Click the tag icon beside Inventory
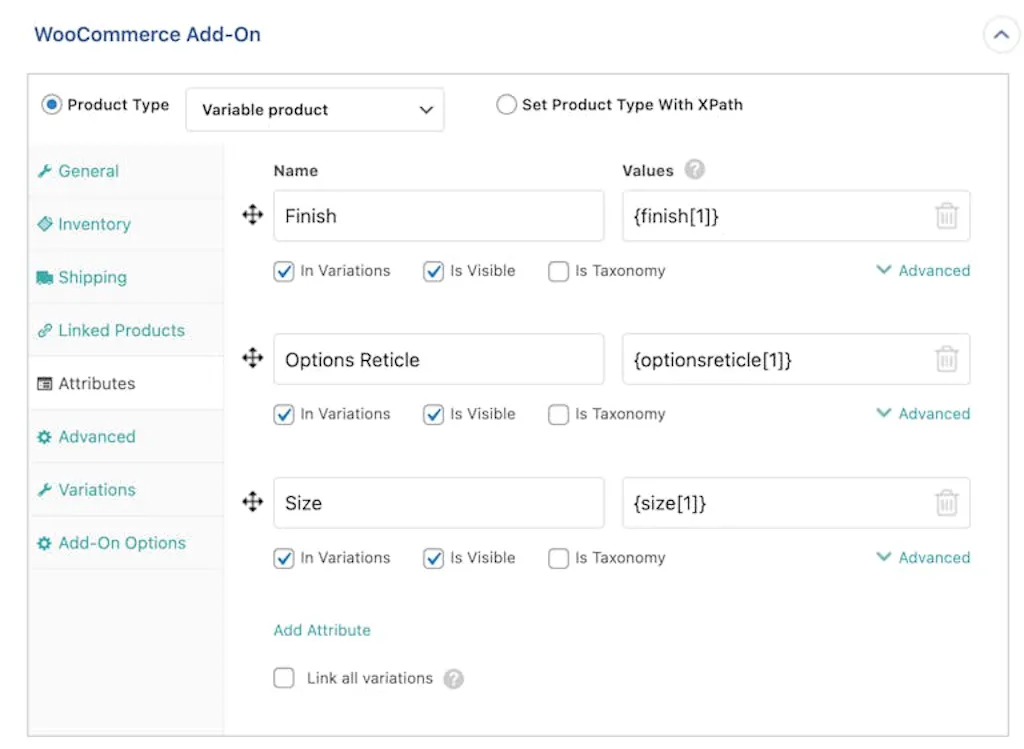 (44, 224)
